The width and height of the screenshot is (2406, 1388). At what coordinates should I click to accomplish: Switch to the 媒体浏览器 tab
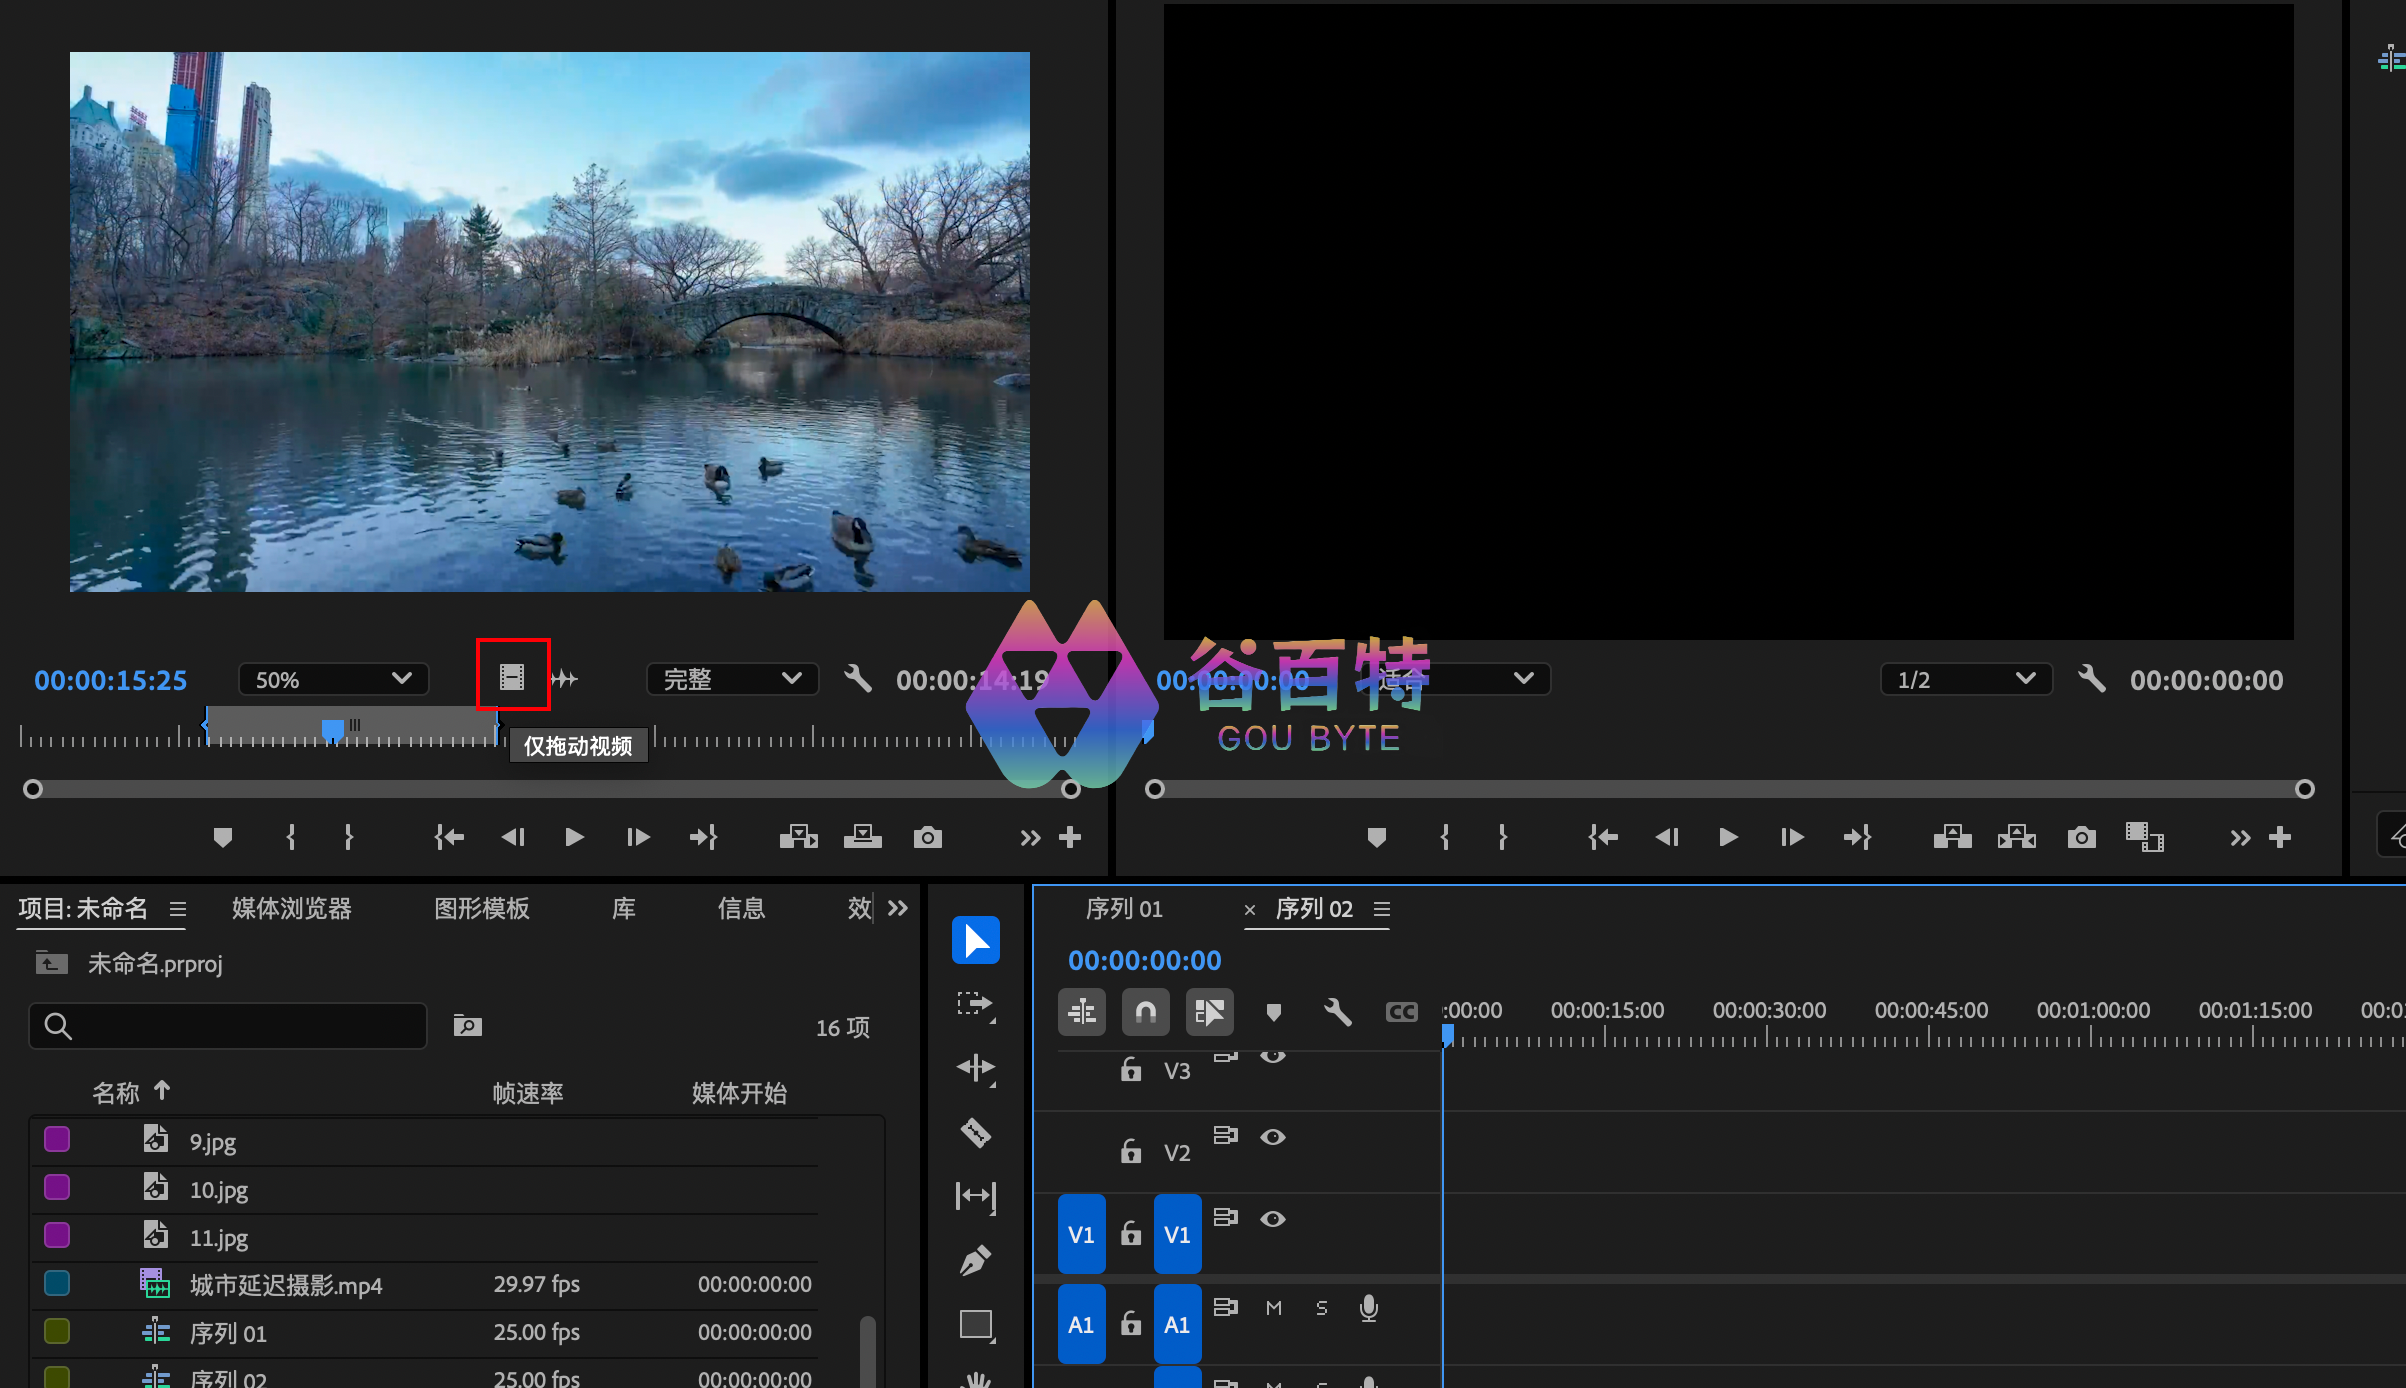pos(291,908)
